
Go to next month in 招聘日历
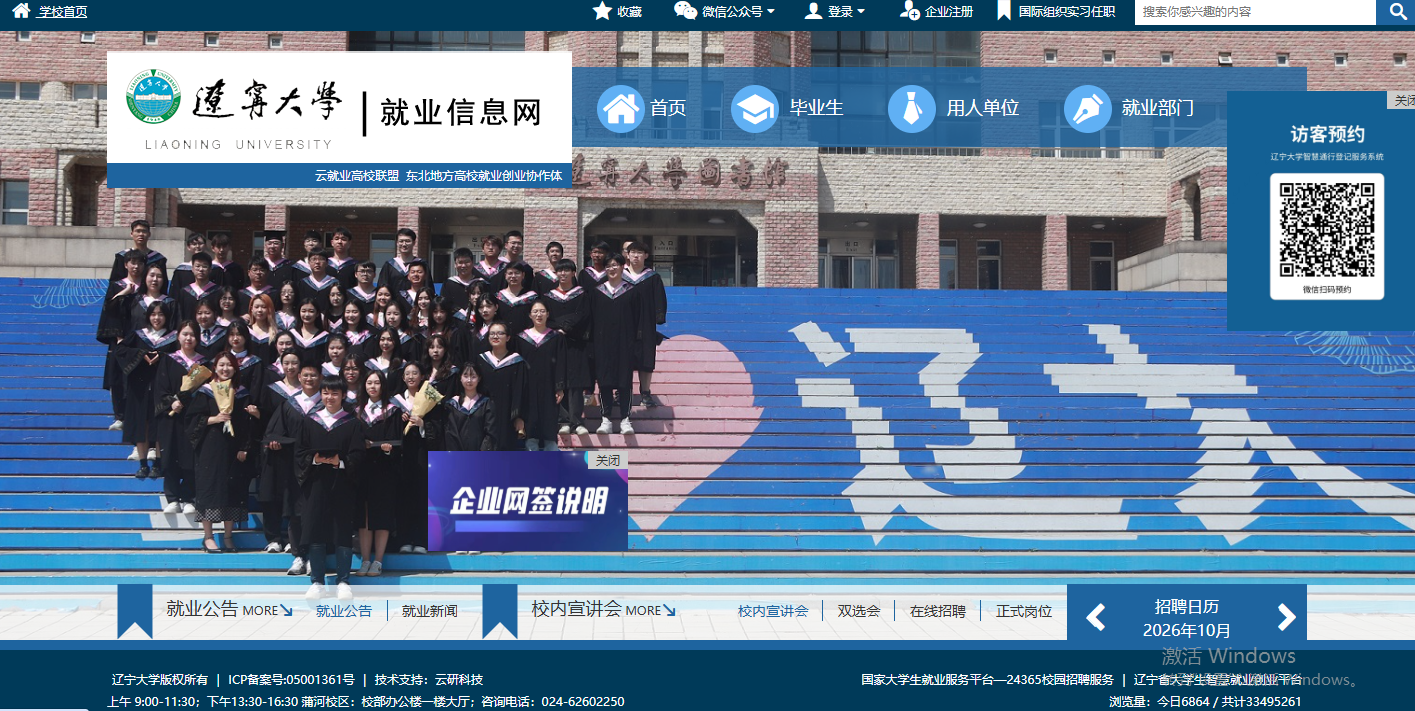(1286, 618)
